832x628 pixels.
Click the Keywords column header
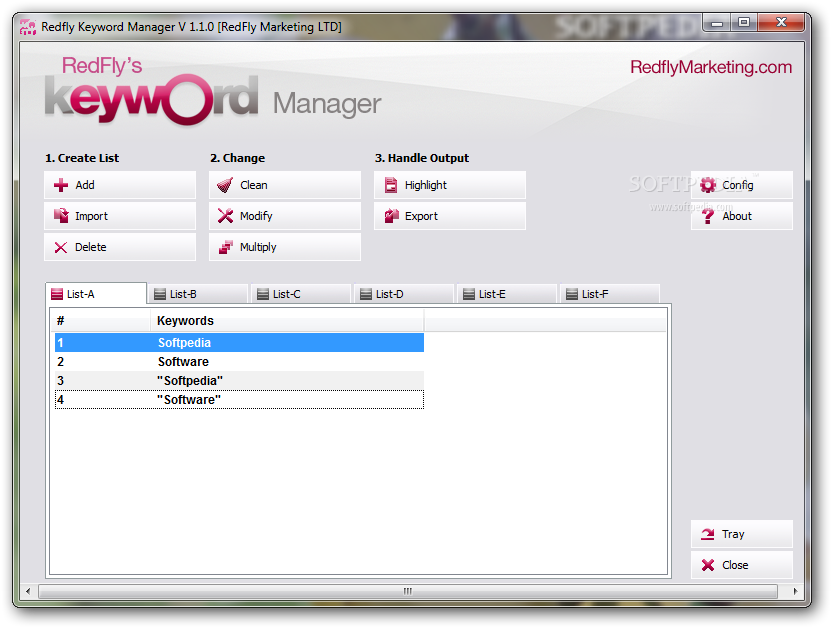(287, 321)
